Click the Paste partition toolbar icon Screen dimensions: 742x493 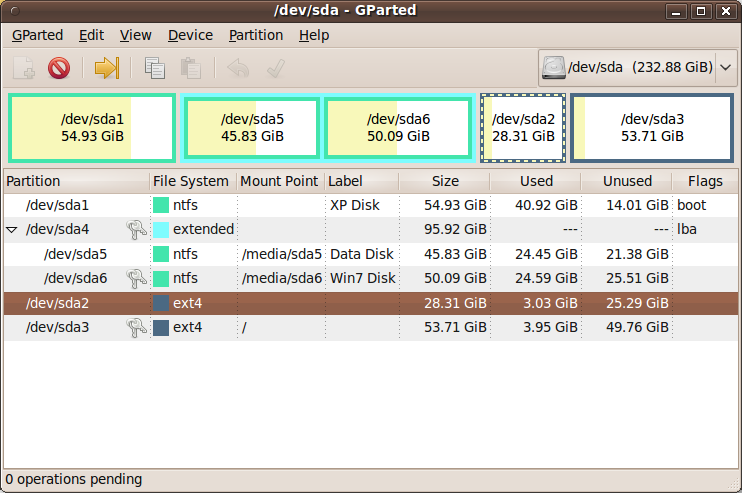tap(191, 68)
